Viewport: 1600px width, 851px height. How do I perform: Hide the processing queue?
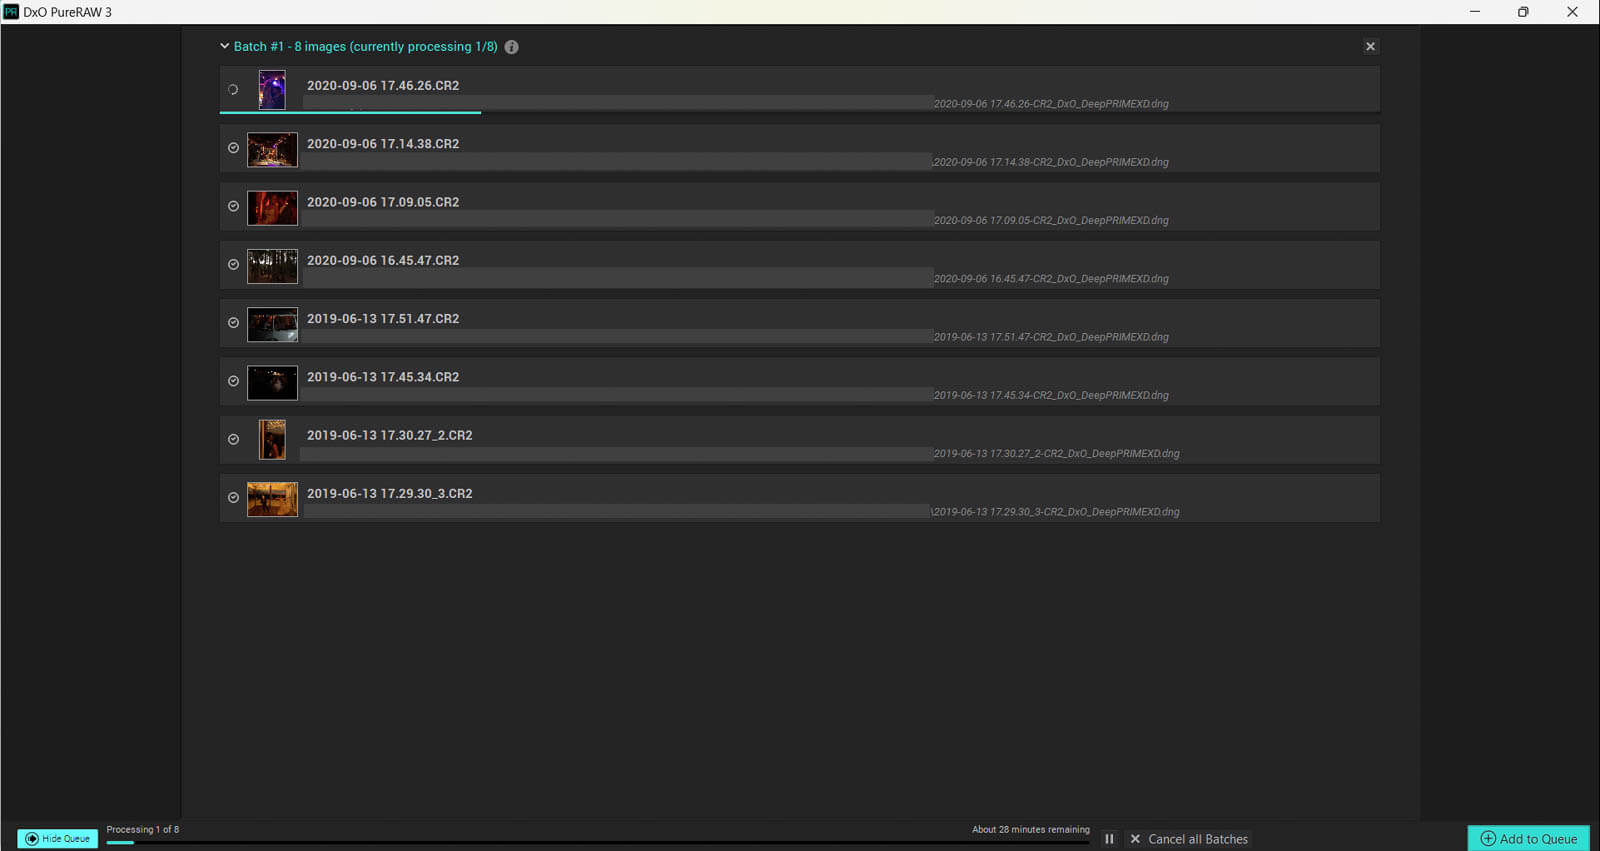(x=58, y=839)
